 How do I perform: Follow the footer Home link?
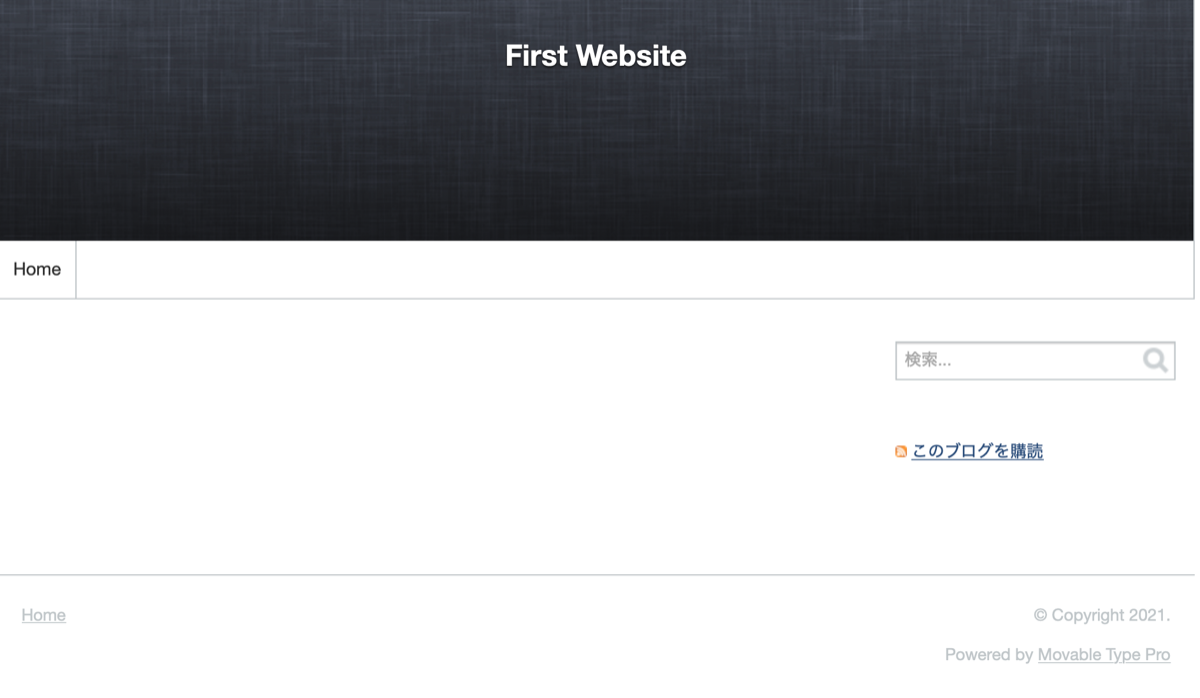coord(44,615)
